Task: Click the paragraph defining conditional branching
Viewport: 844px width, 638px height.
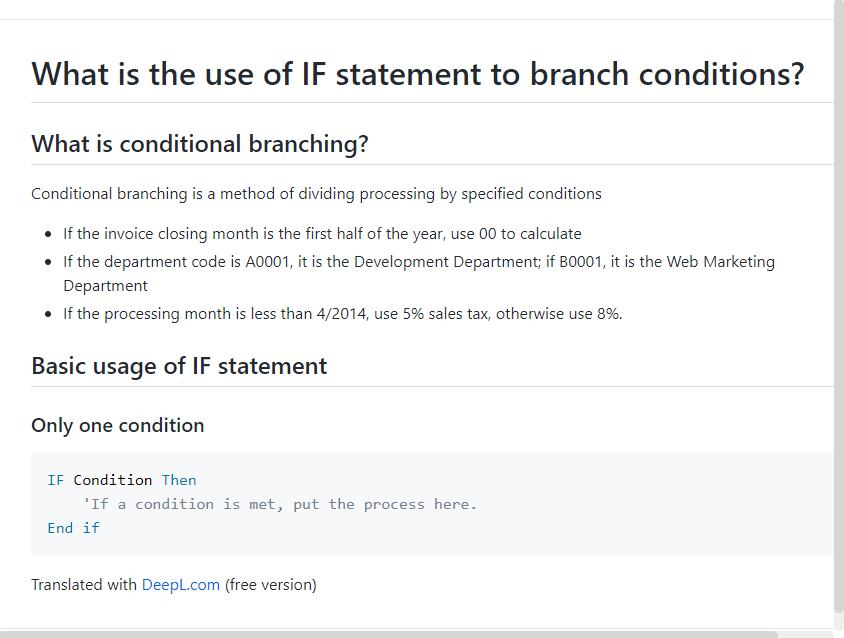Action: coord(316,194)
